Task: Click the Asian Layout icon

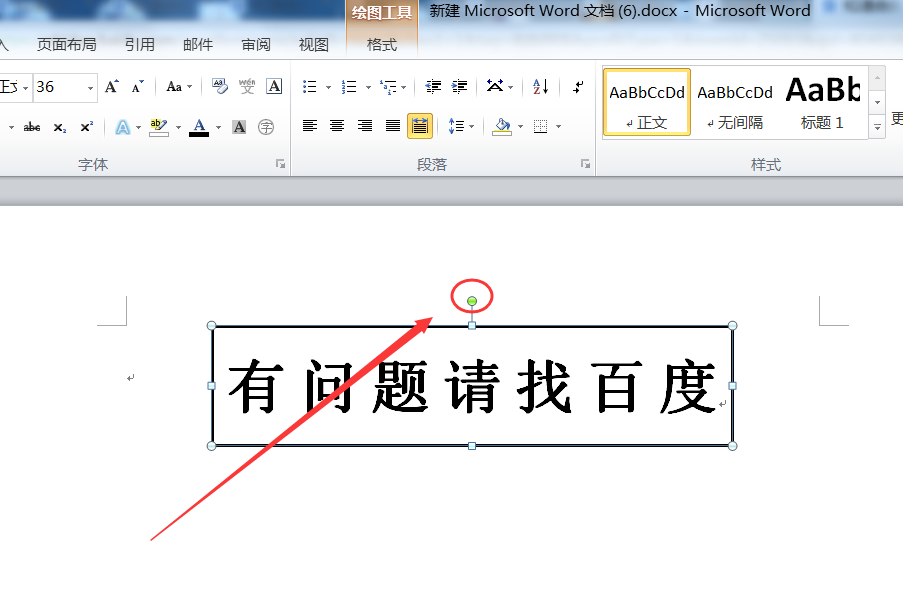Action: pos(495,86)
